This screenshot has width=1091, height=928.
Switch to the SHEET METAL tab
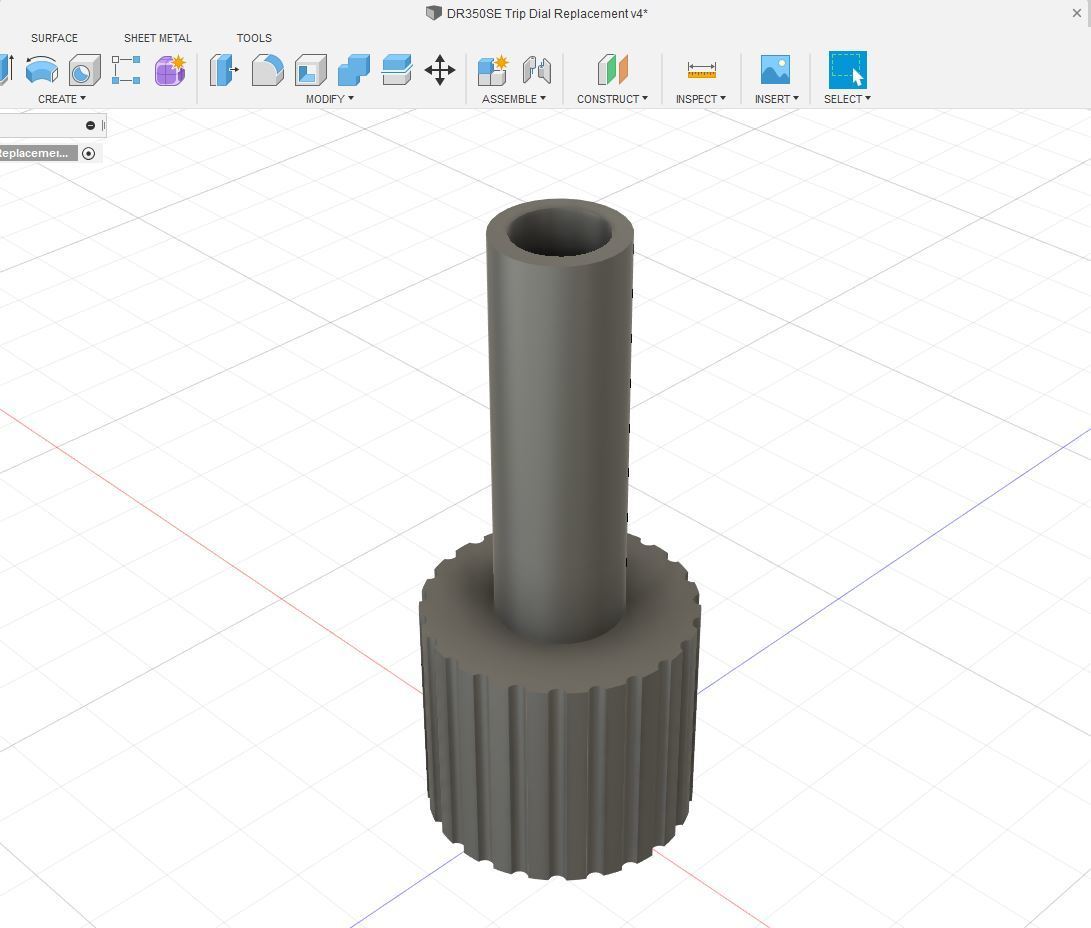pyautogui.click(x=157, y=38)
